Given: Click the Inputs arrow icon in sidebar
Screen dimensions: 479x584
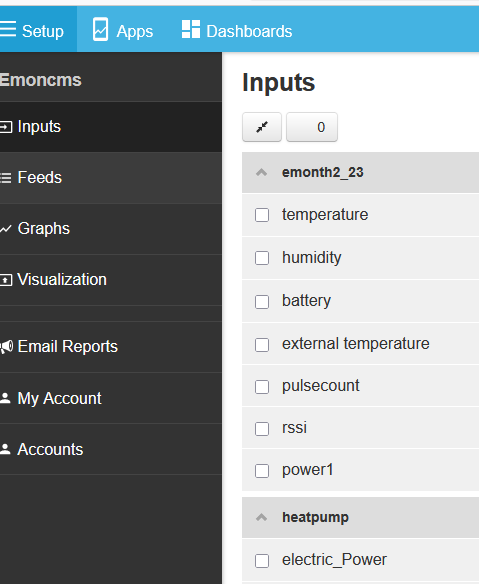Looking at the screenshot, I should pyautogui.click(x=6, y=127).
